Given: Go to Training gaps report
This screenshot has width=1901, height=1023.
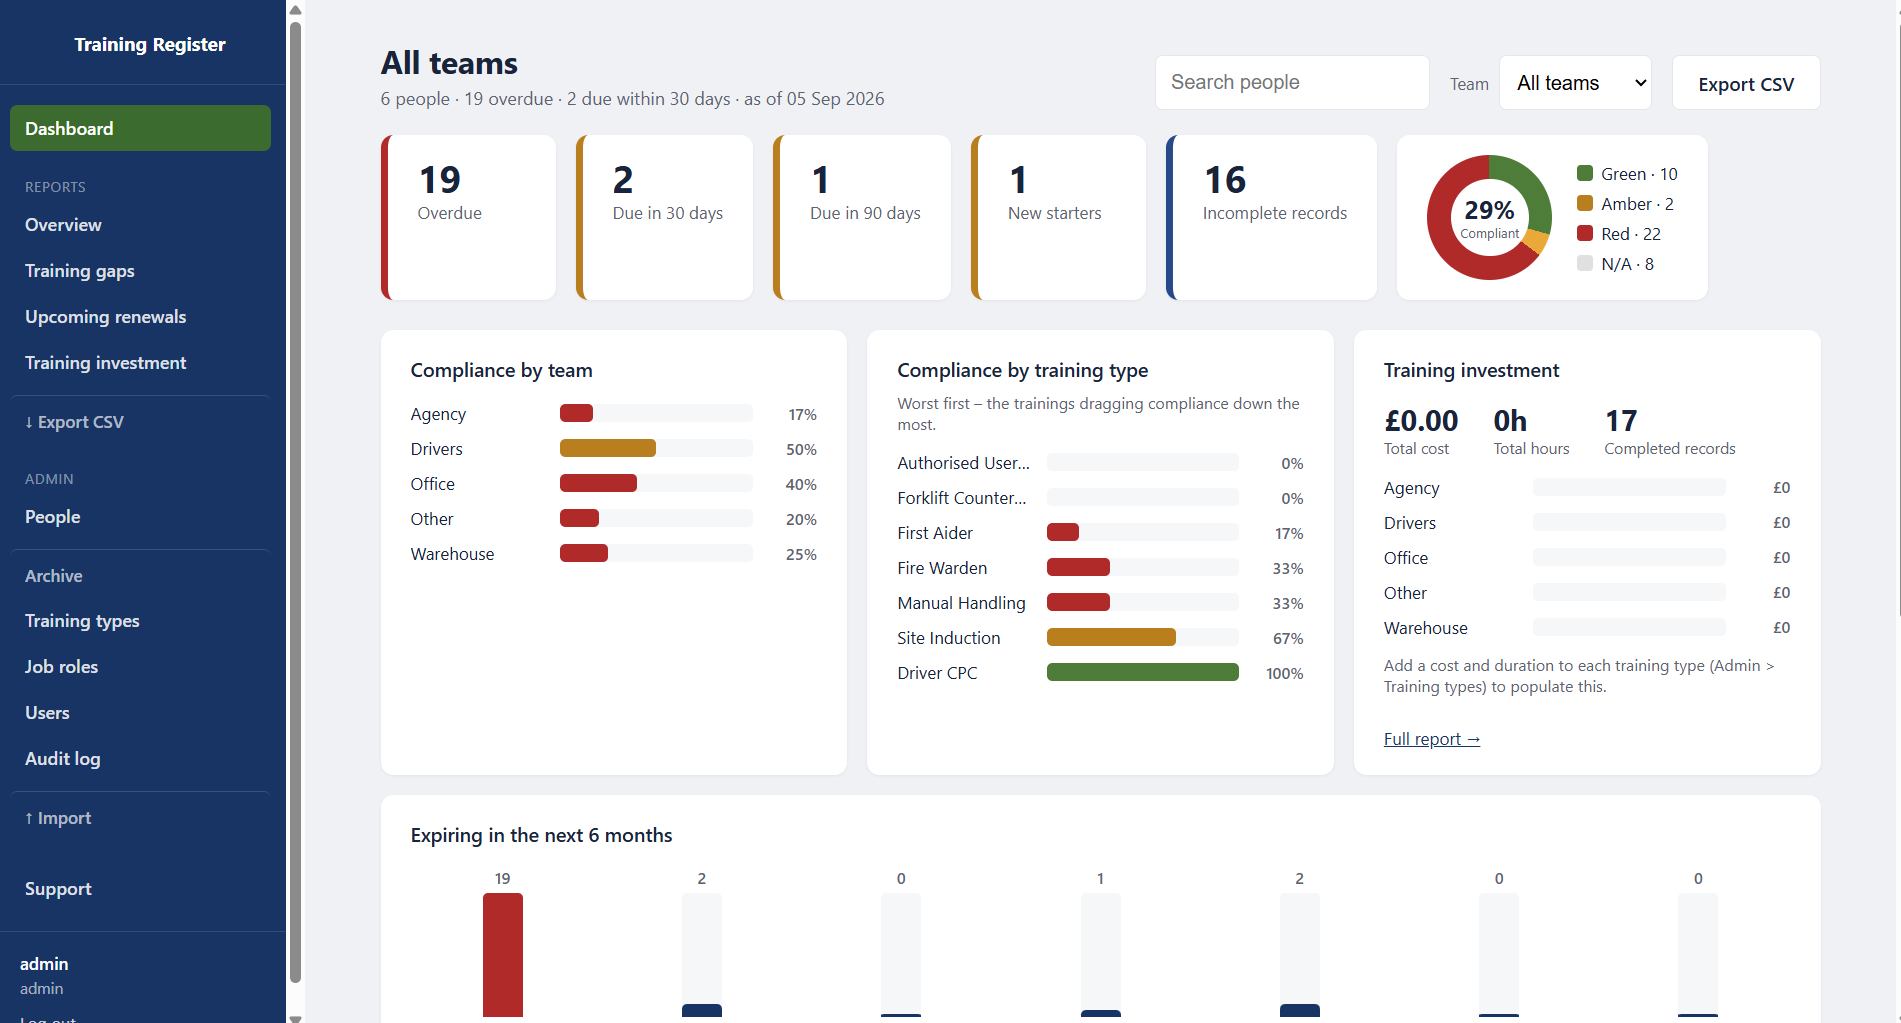Looking at the screenshot, I should tap(80, 271).
